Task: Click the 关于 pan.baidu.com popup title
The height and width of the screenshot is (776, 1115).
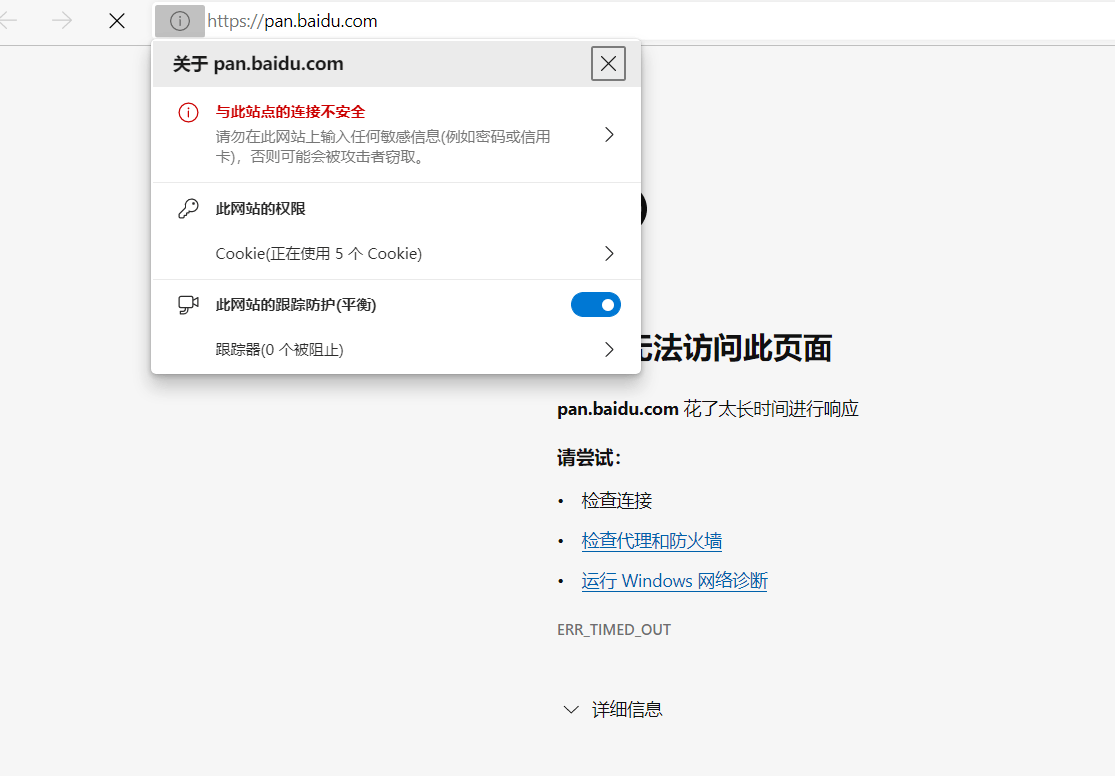Action: [258, 64]
